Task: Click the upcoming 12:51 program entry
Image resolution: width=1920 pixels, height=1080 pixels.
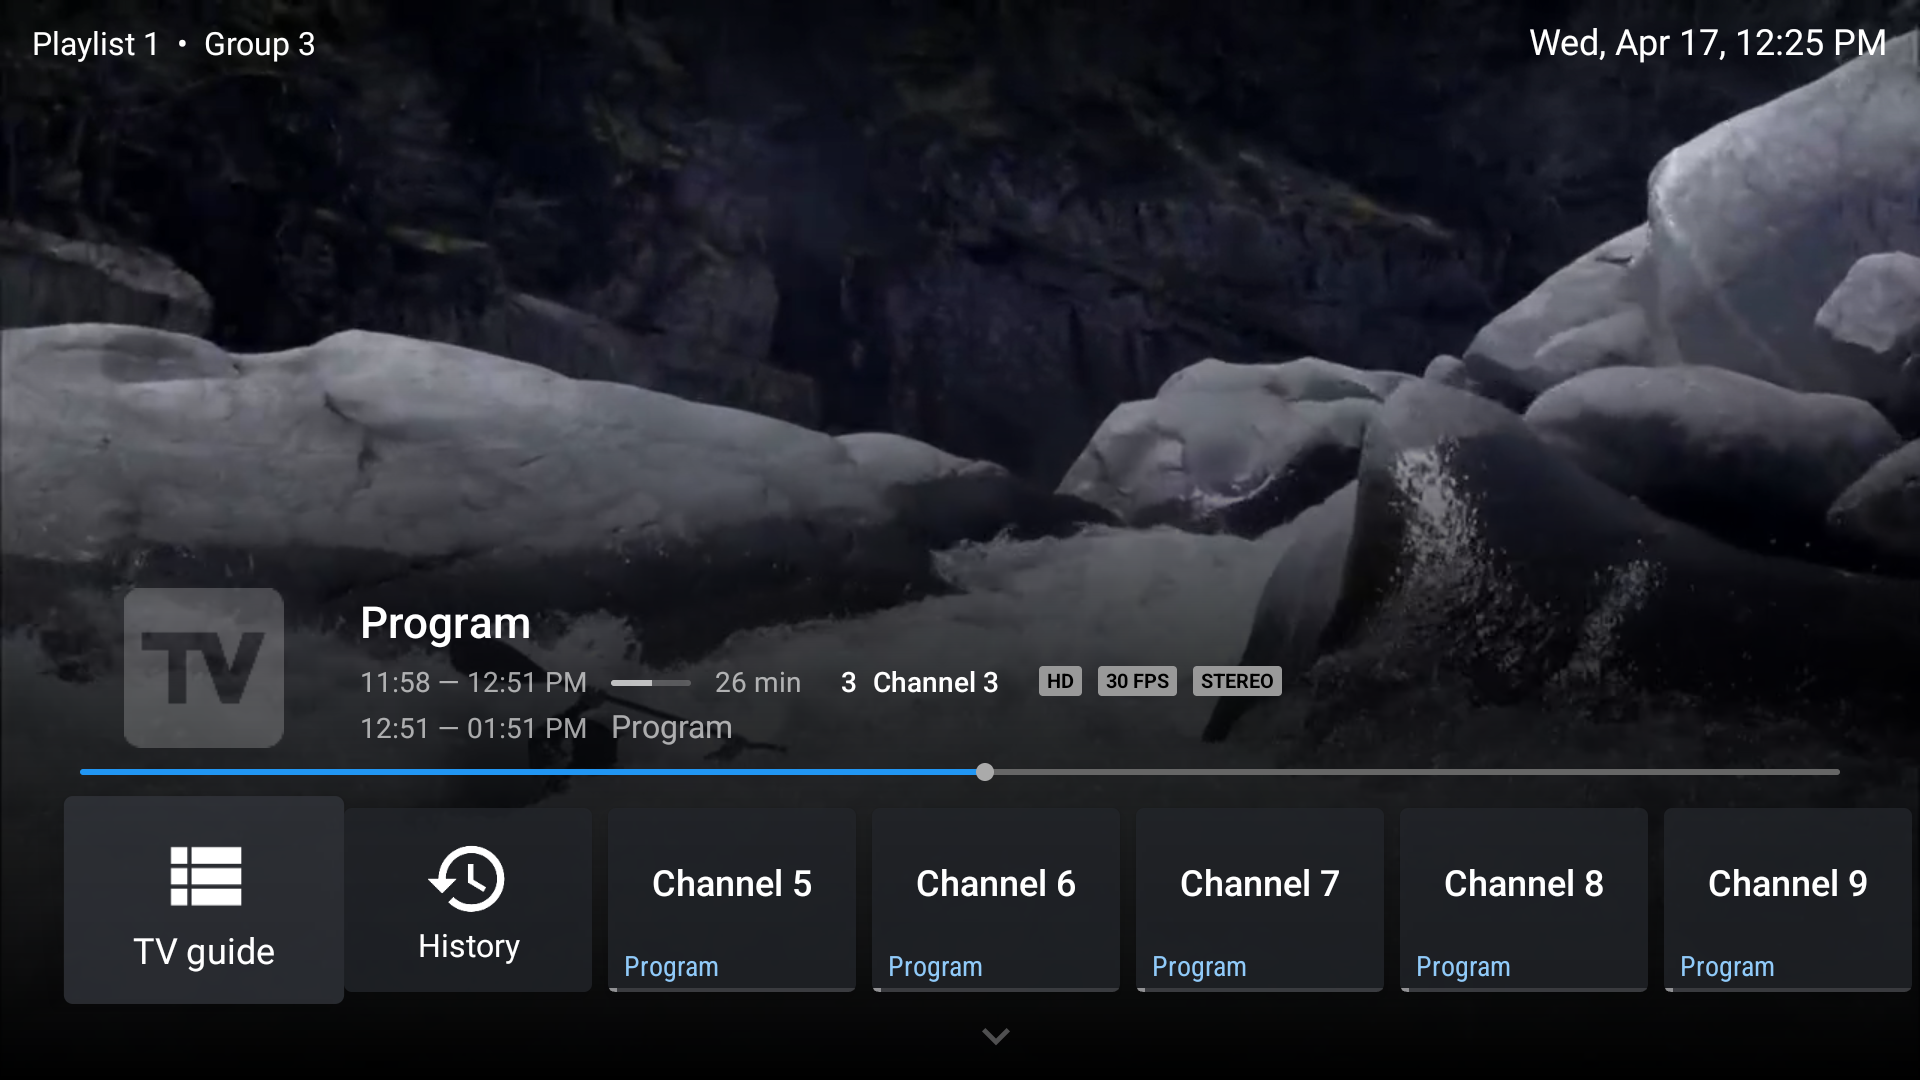Action: coord(546,728)
